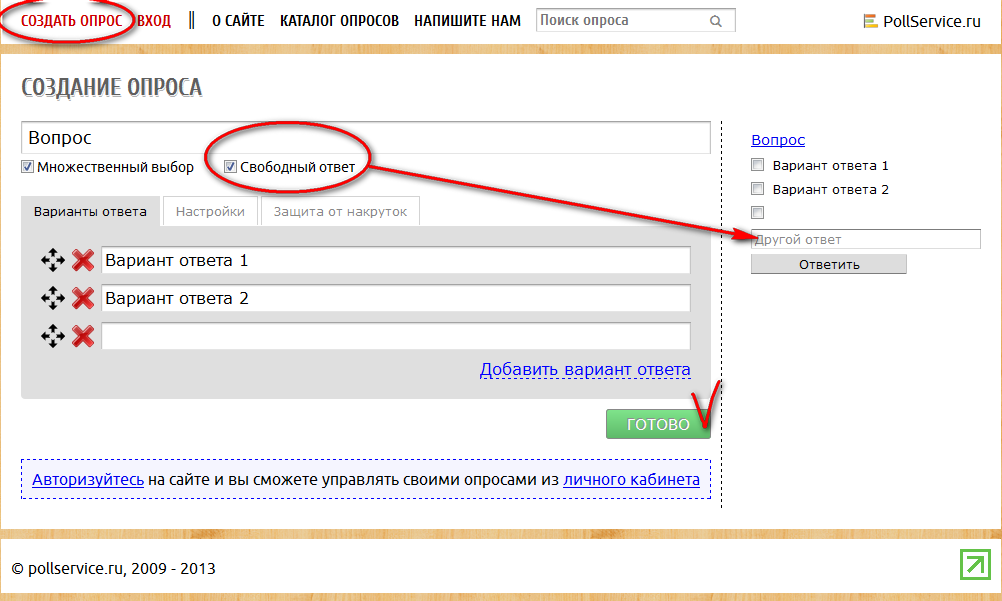
Task: Delete Вариант ответа 1 with red cross
Action: [x=83, y=260]
